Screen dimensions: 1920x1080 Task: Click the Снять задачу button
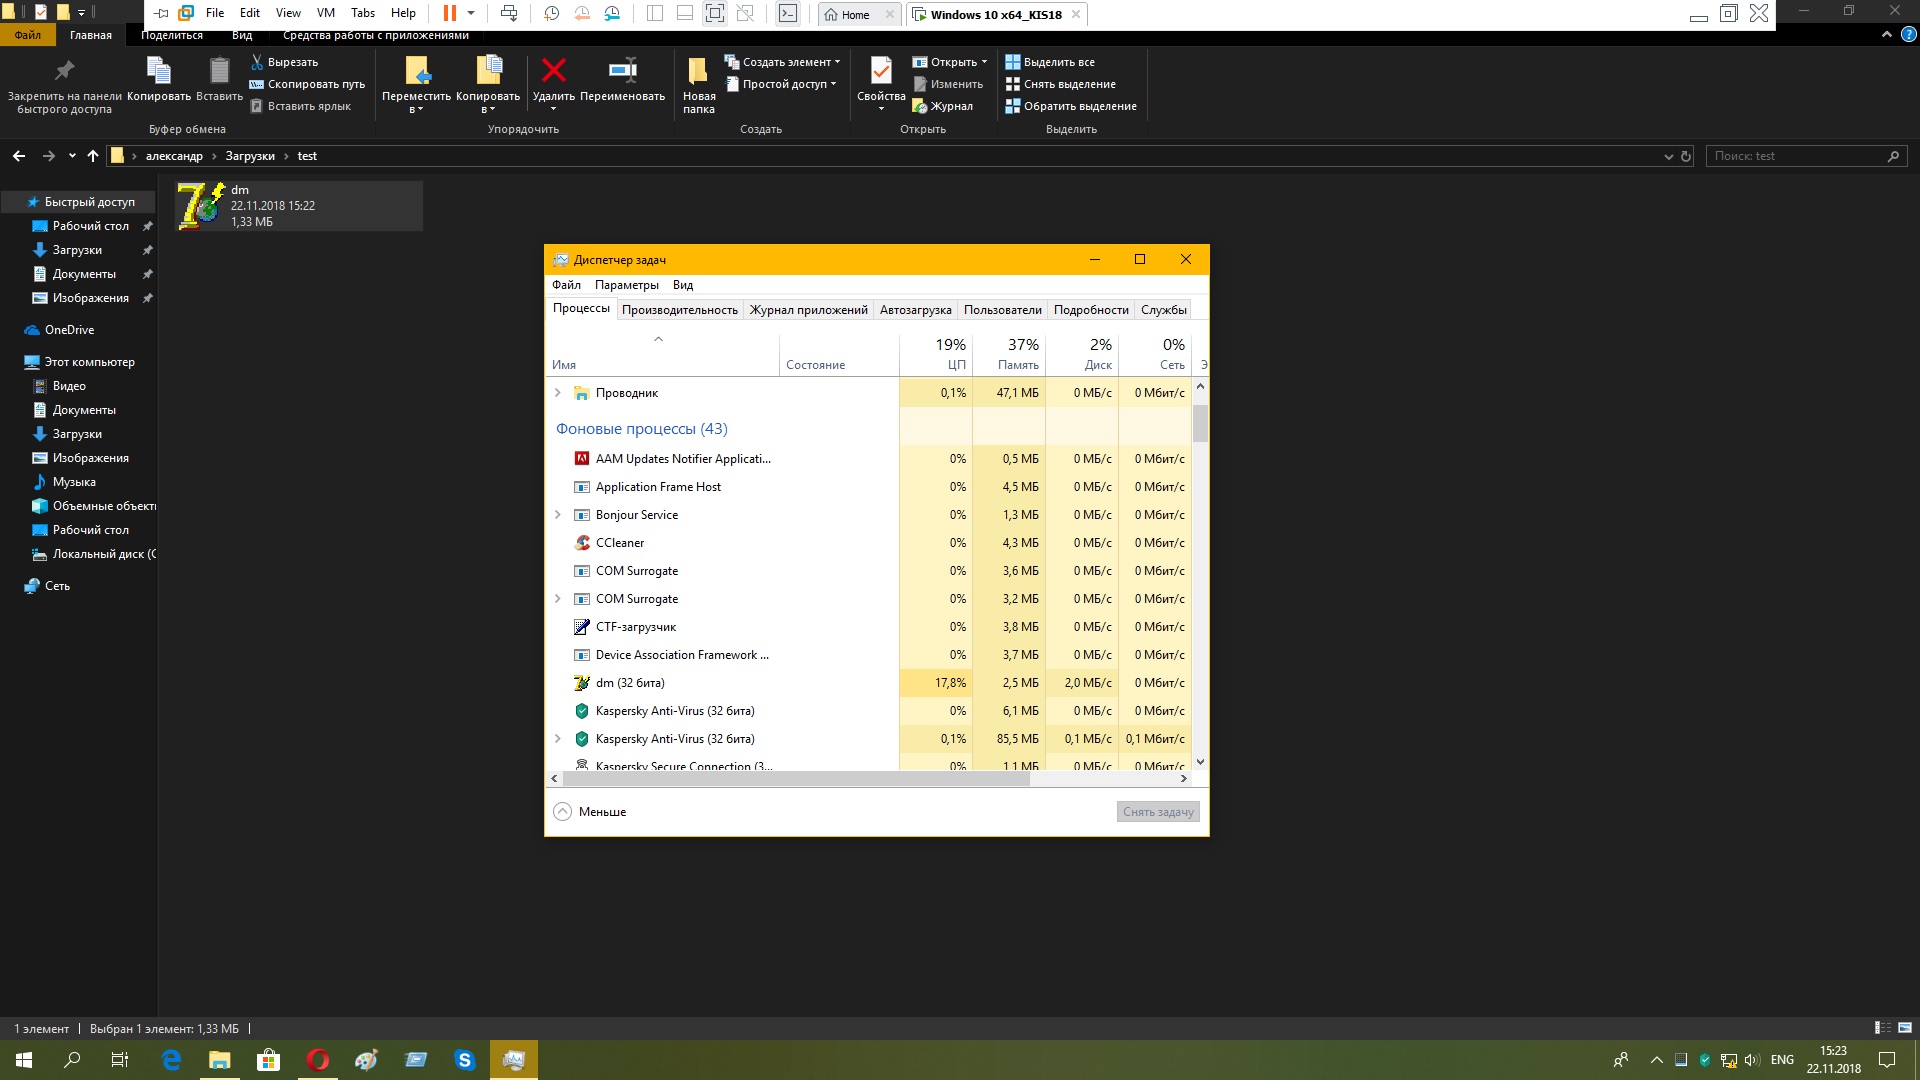(1157, 812)
